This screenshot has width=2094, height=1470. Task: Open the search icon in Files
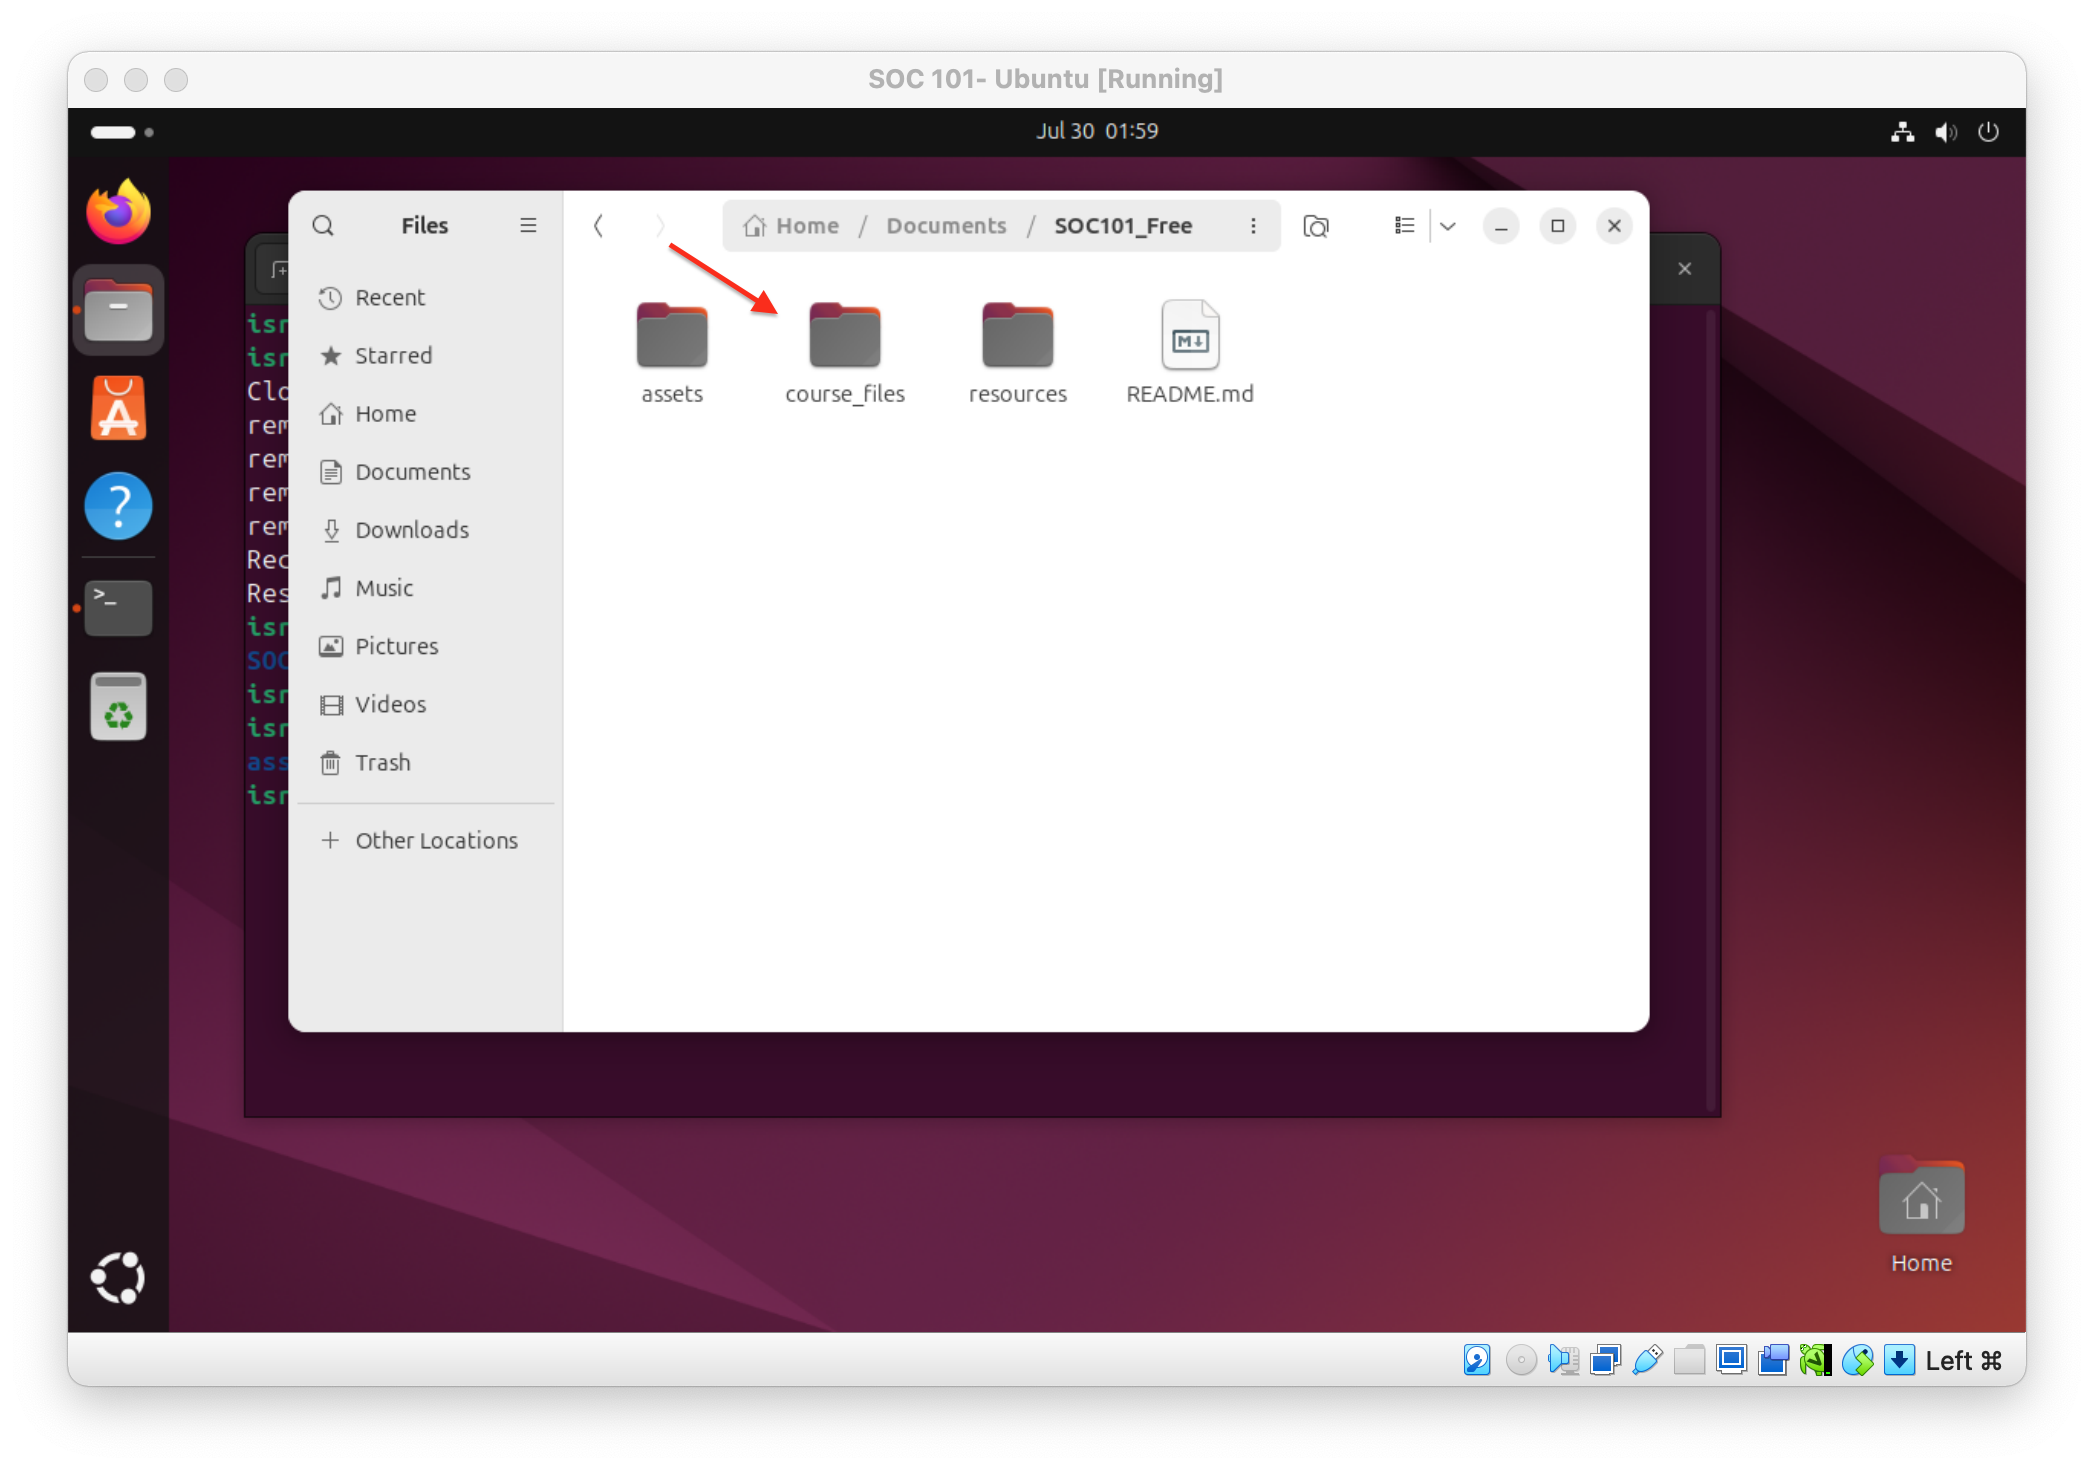coord(323,226)
